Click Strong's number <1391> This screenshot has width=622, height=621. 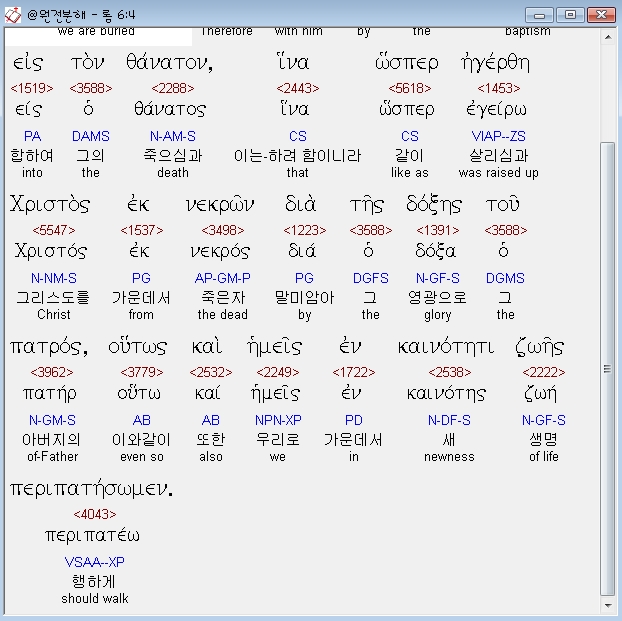point(438,230)
